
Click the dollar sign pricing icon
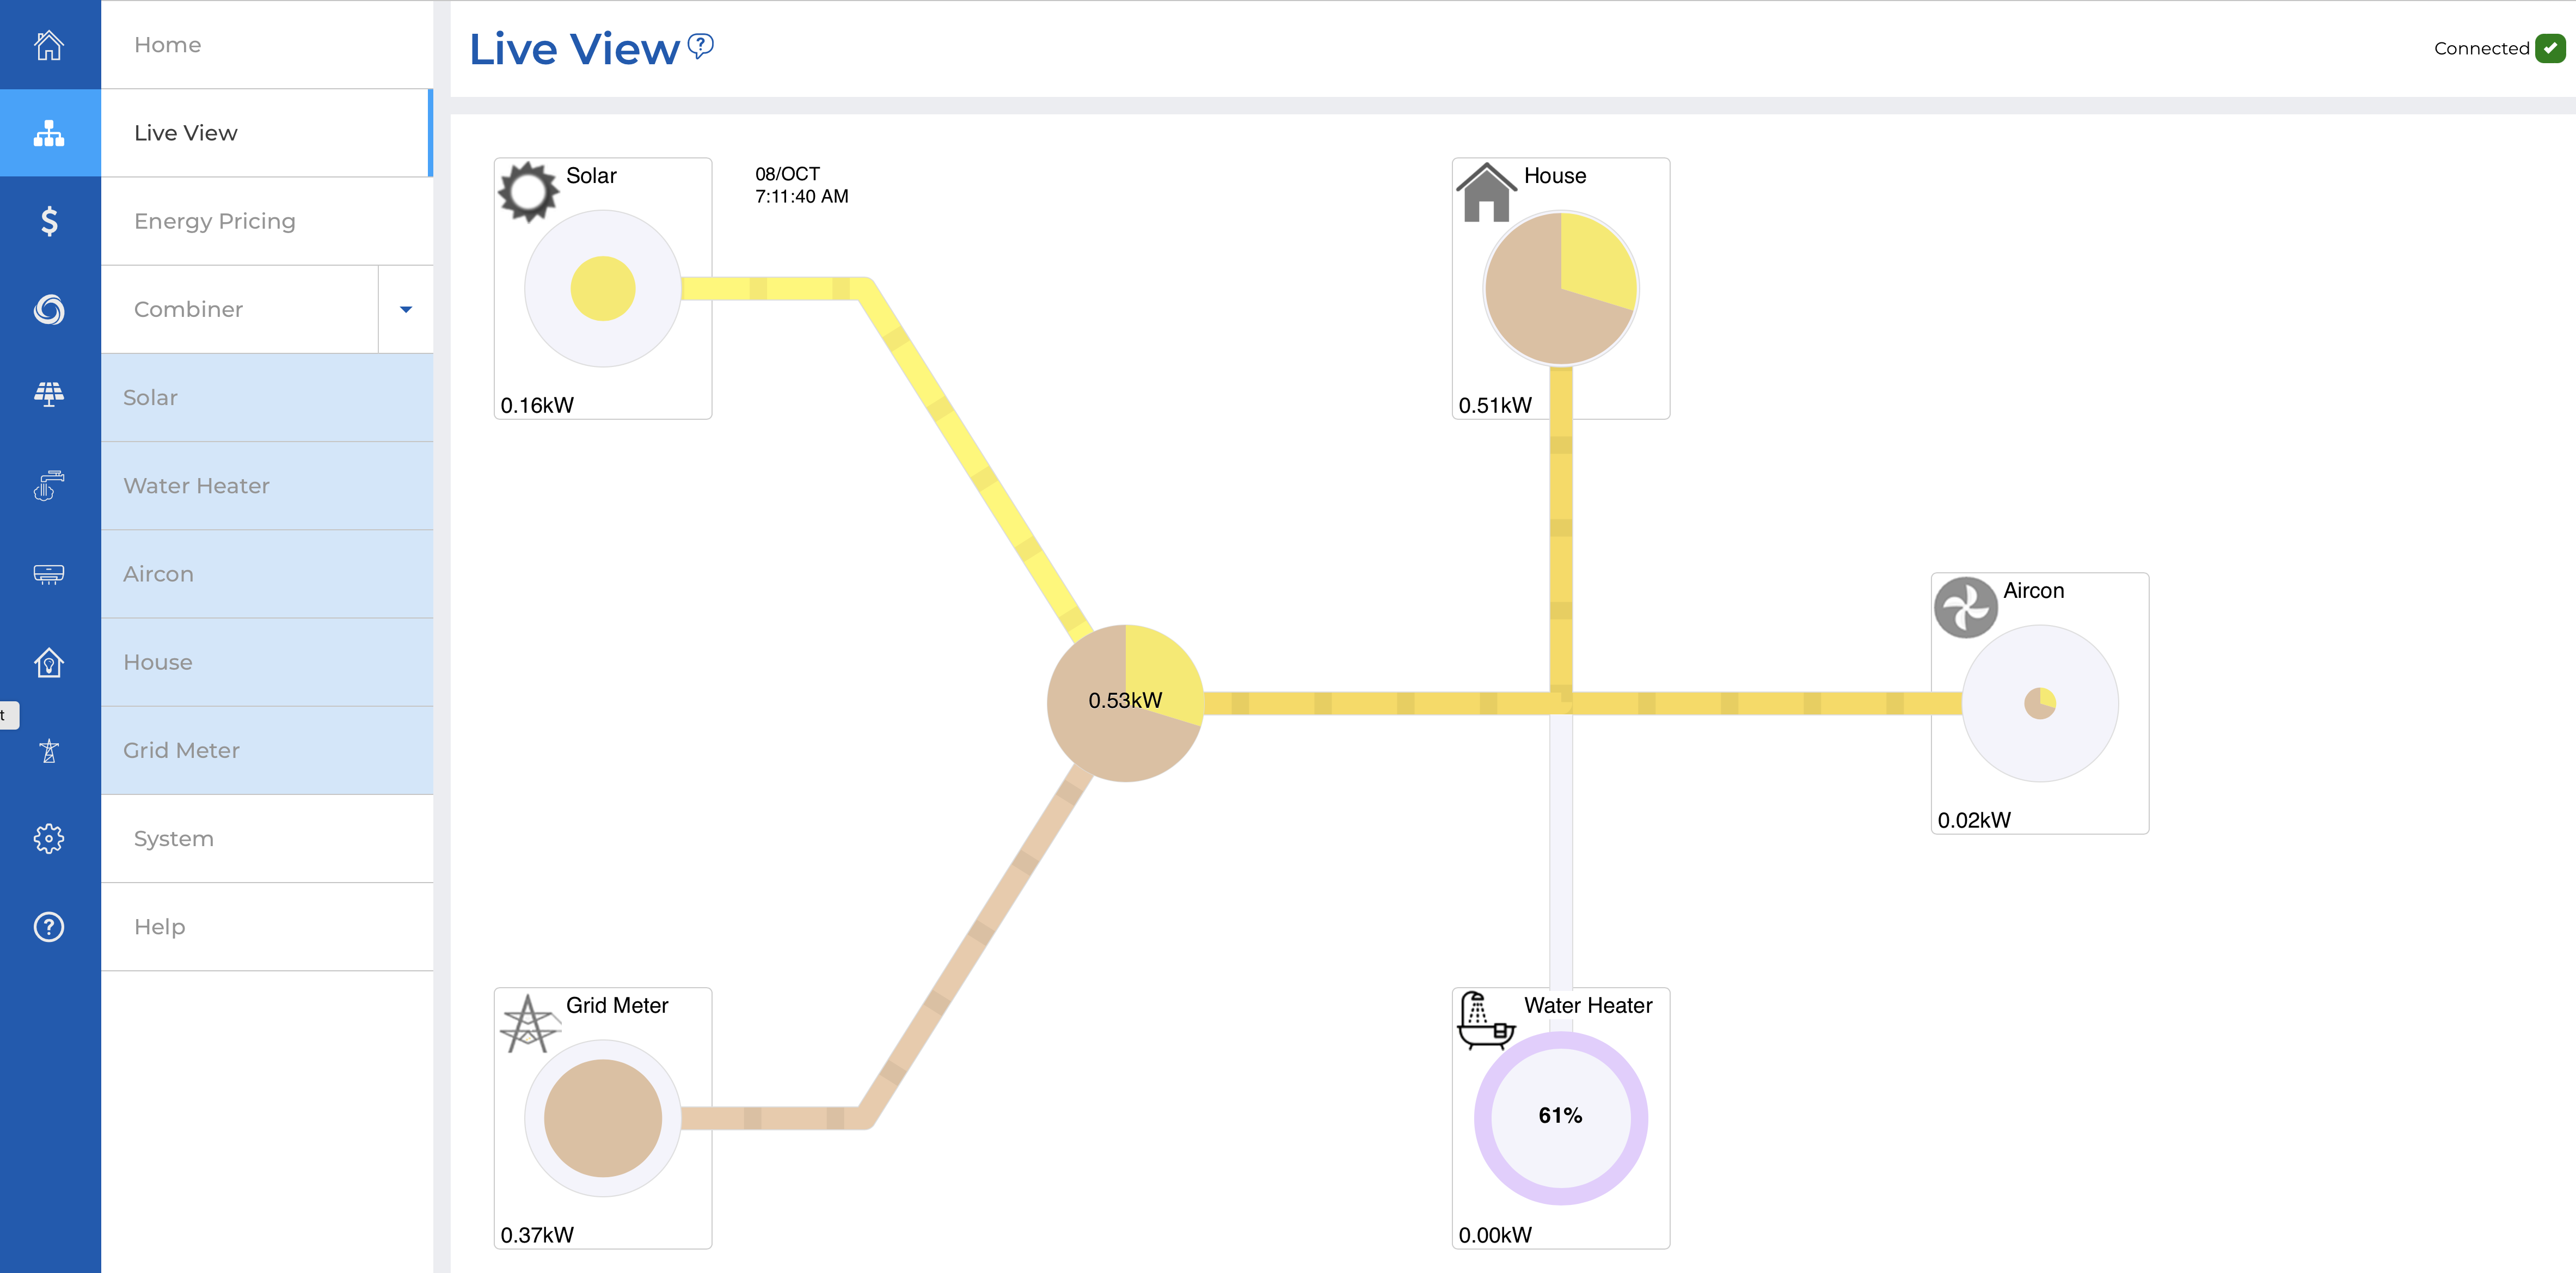[49, 221]
